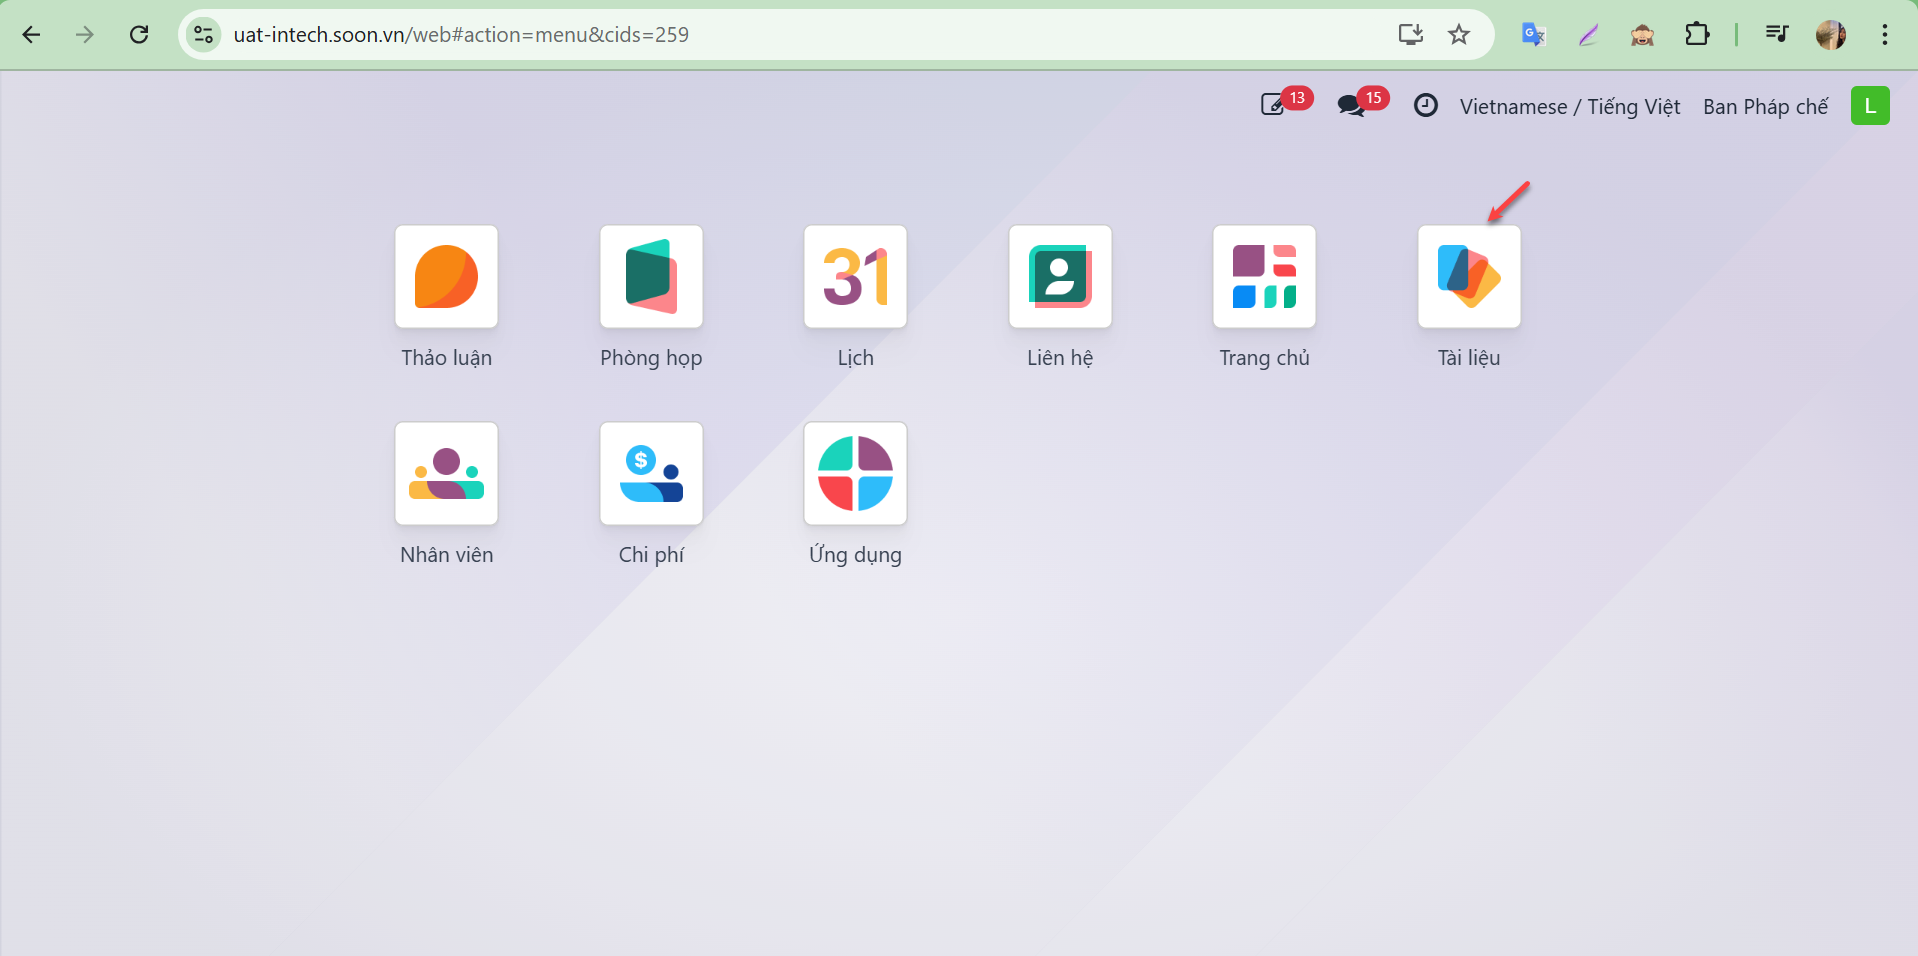Reload the current page
The height and width of the screenshot is (956, 1918).
click(139, 35)
